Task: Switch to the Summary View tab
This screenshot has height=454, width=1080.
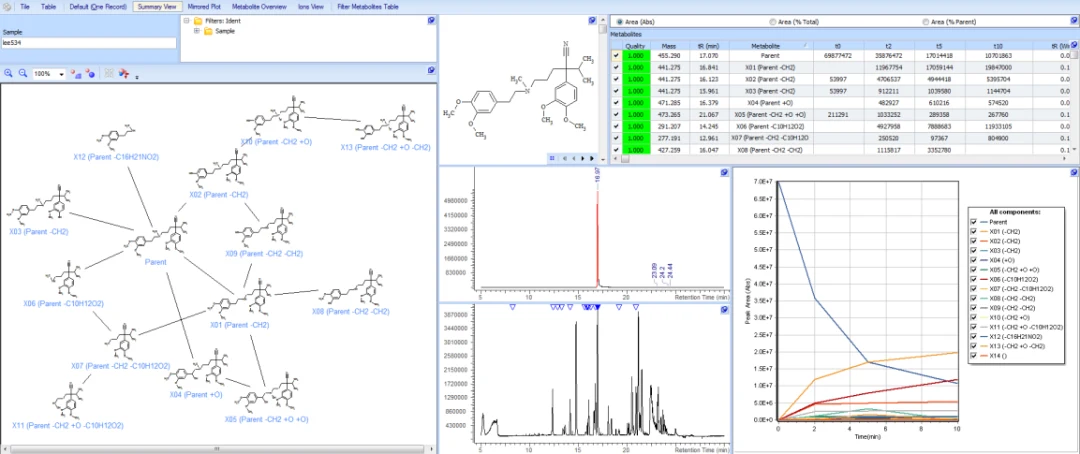Action: [x=156, y=7]
